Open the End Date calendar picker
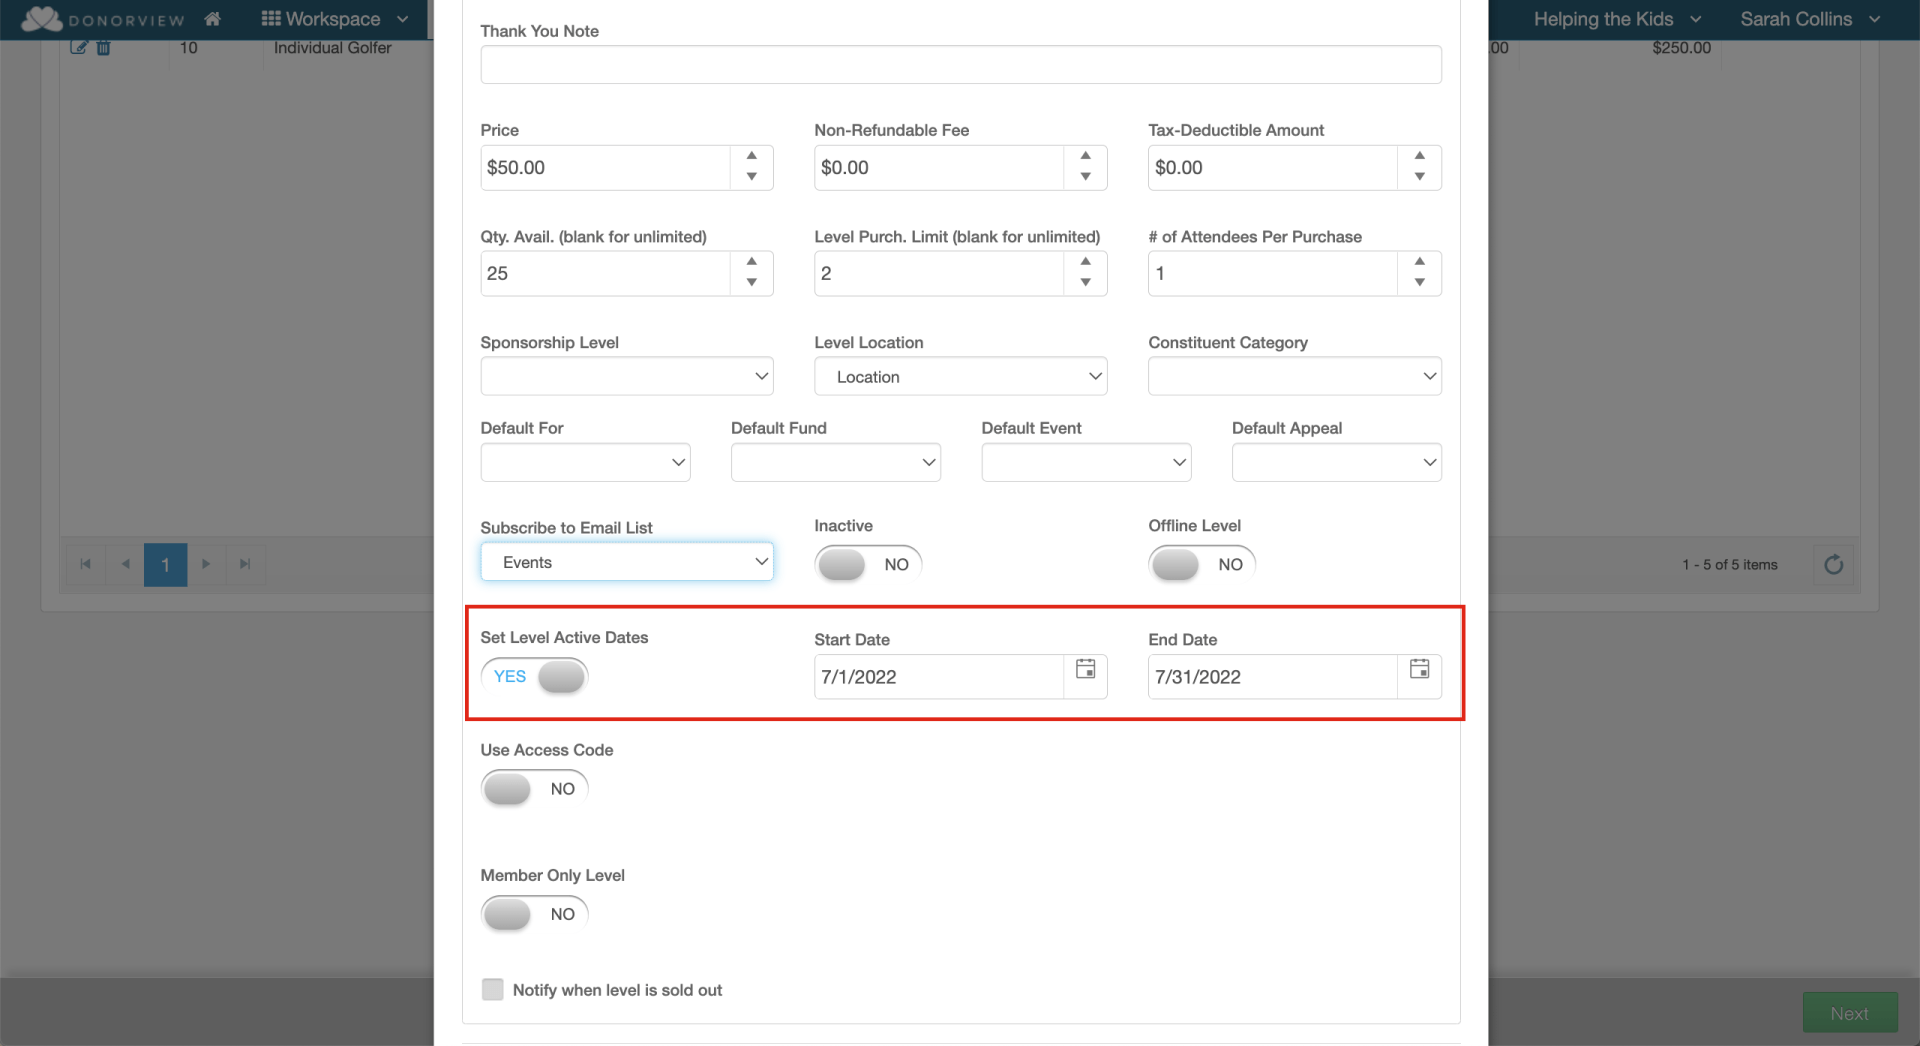1920x1046 pixels. click(x=1419, y=670)
